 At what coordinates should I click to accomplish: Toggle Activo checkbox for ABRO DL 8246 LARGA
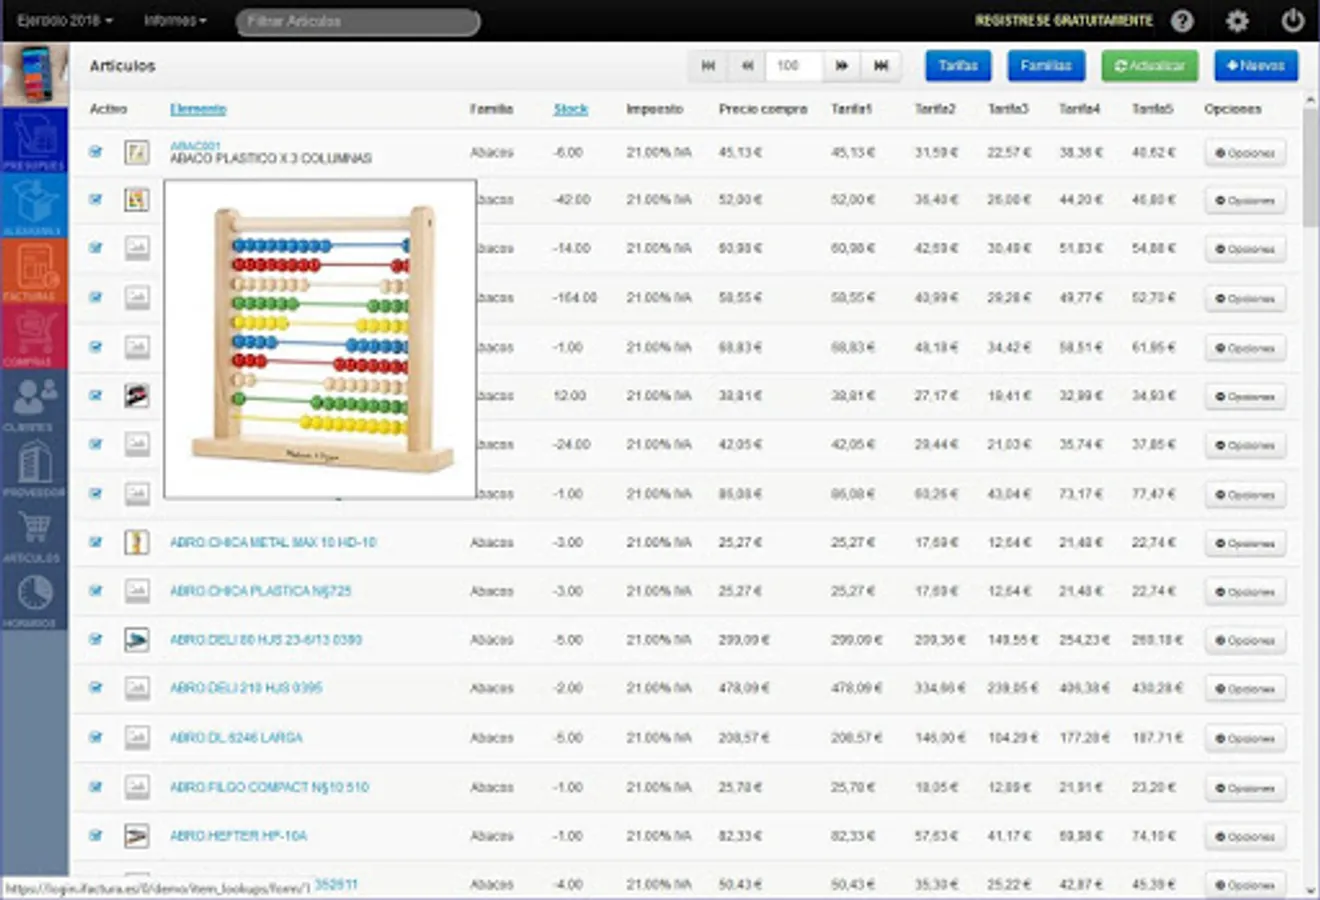click(x=96, y=738)
